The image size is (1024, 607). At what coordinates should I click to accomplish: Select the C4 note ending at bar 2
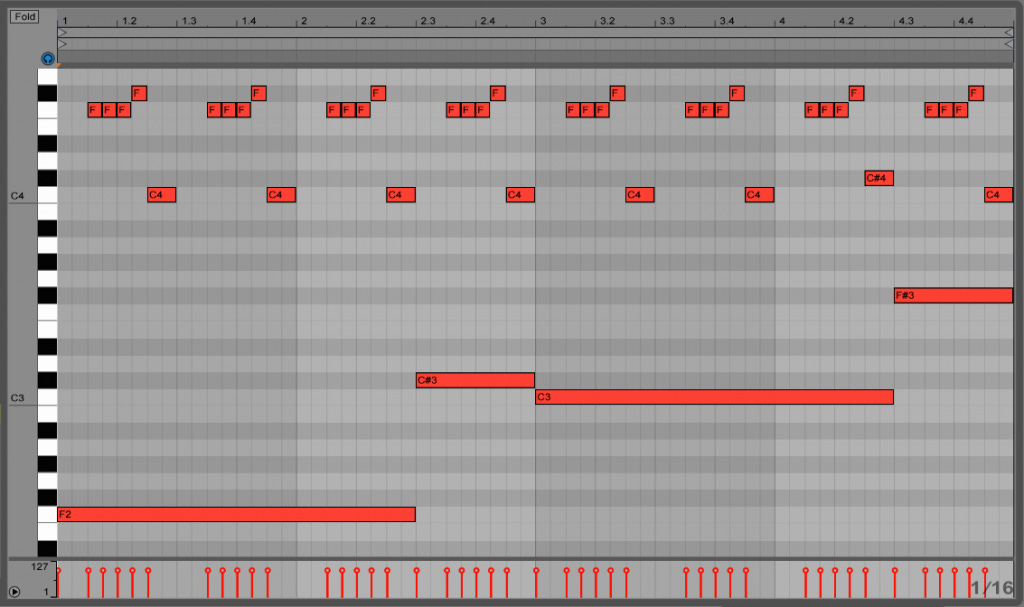281,195
